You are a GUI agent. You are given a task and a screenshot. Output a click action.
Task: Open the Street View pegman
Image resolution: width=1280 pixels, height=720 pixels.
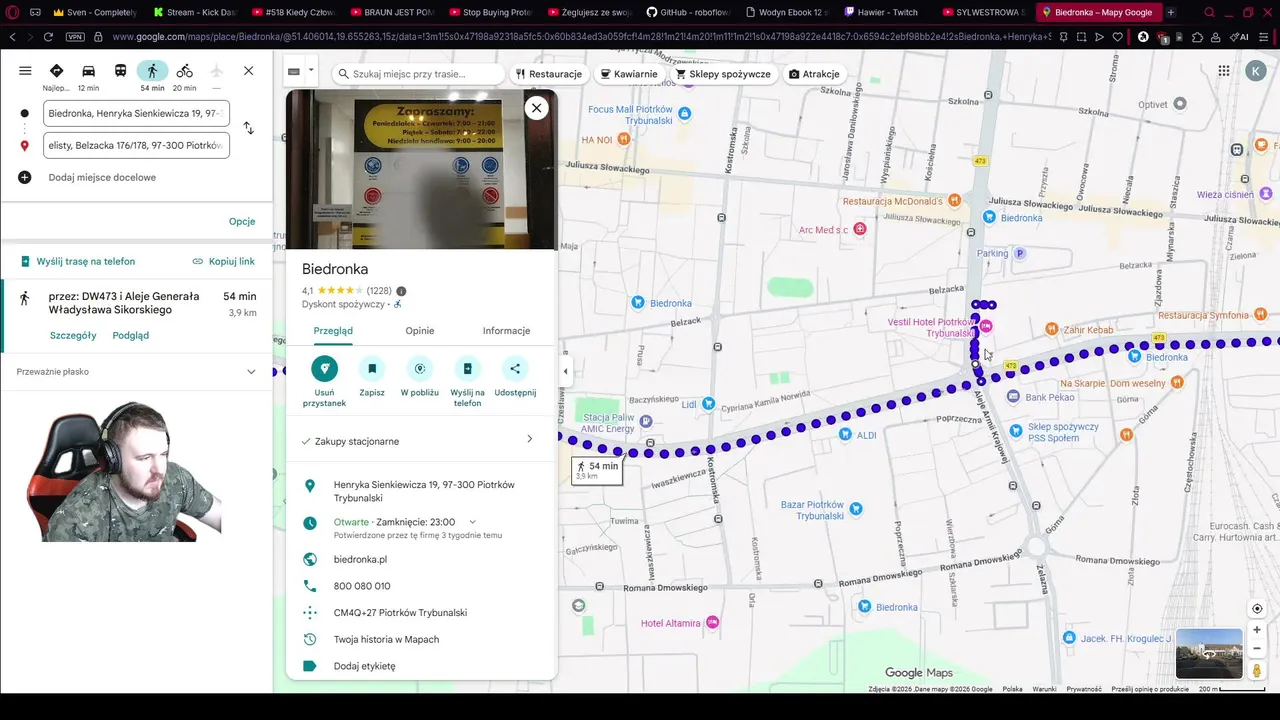click(x=1257, y=671)
